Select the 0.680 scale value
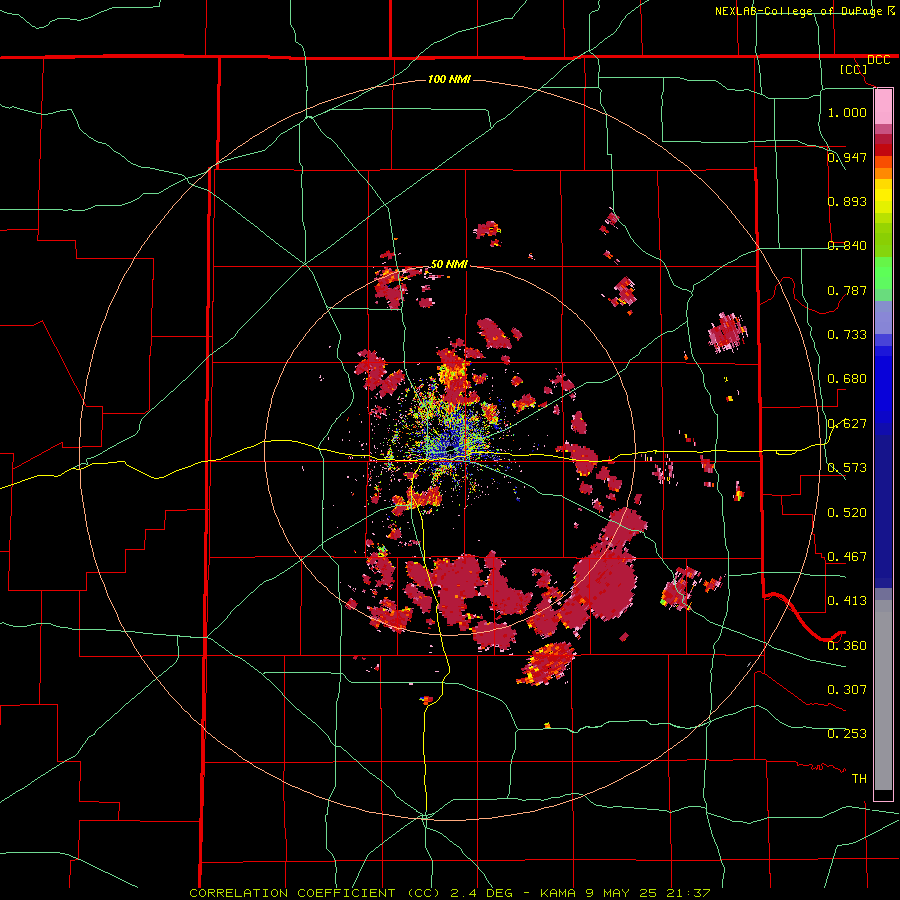Viewport: 900px width, 900px height. (847, 379)
